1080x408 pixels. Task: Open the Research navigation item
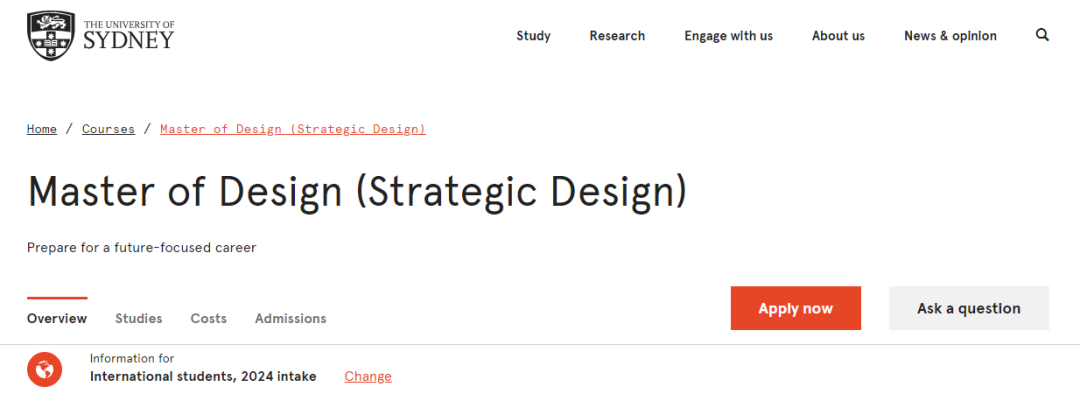[617, 36]
